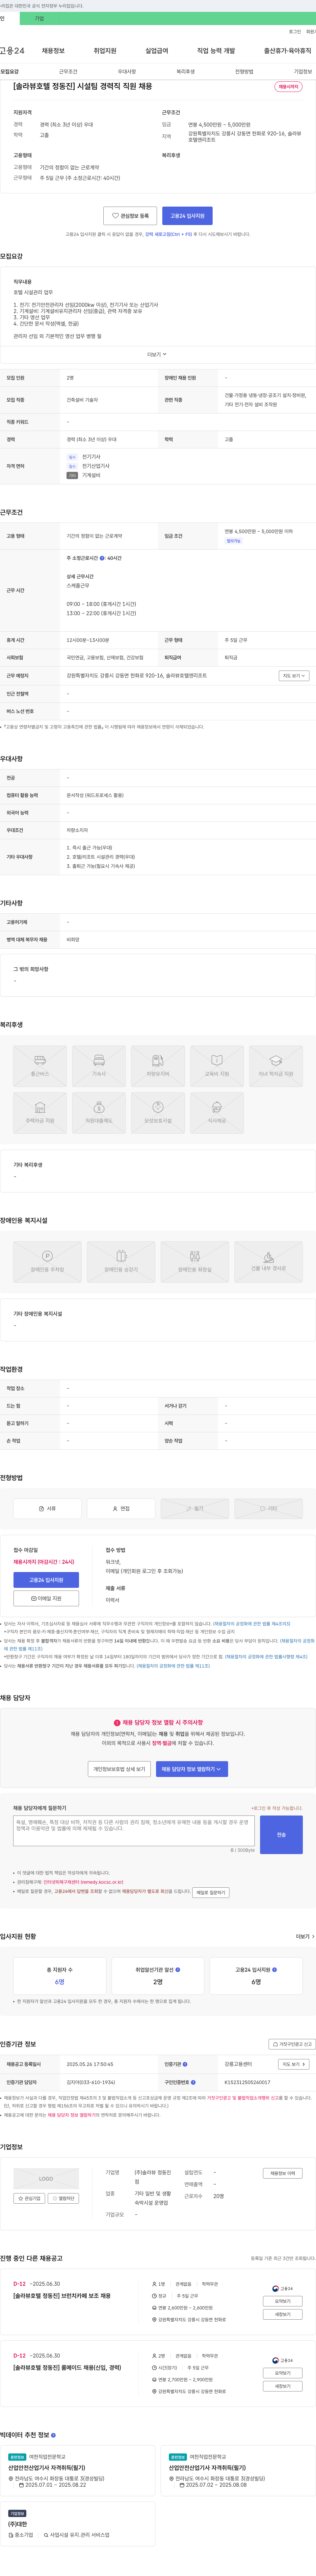Switch to the 근무조건 tab
Viewport: 316px width, 2576px height.
[x=68, y=72]
